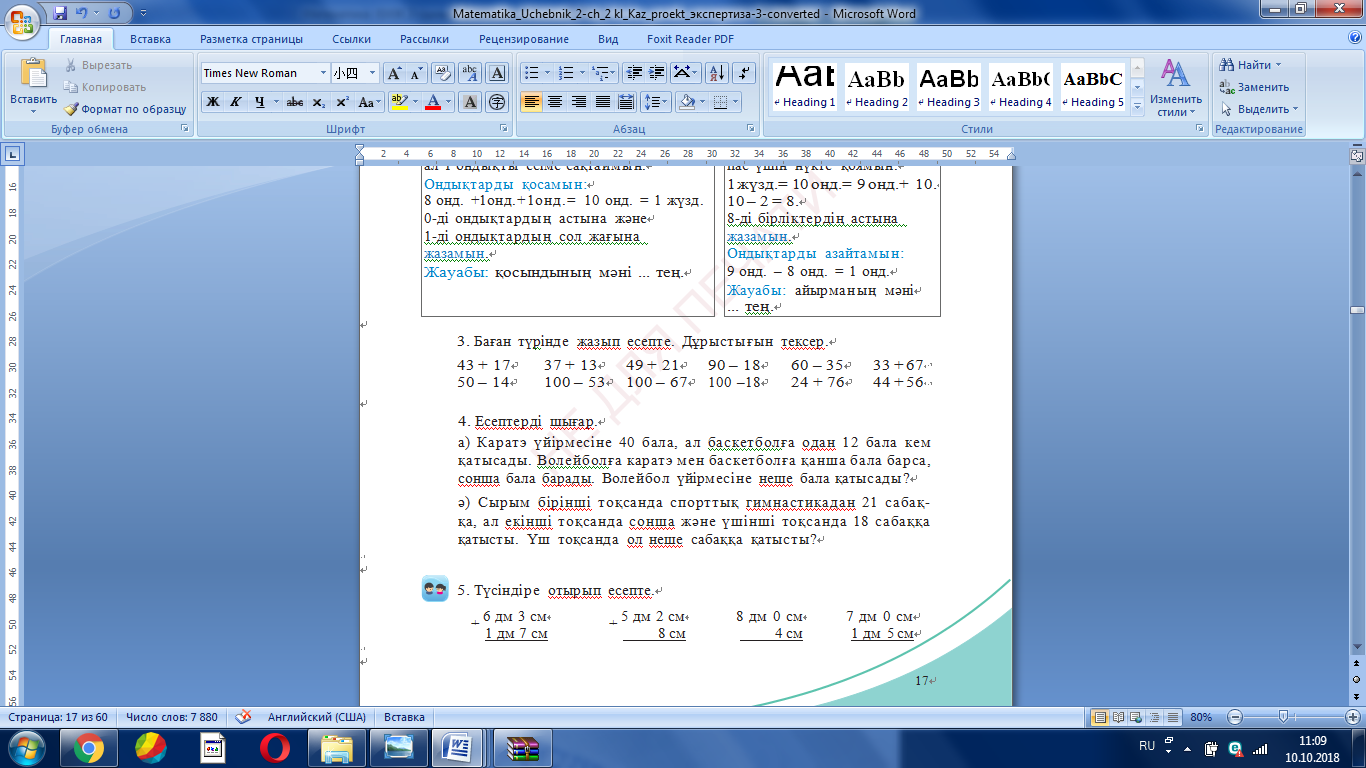Apply bulleted list formatting
The height and width of the screenshot is (768, 1366).
pos(531,73)
